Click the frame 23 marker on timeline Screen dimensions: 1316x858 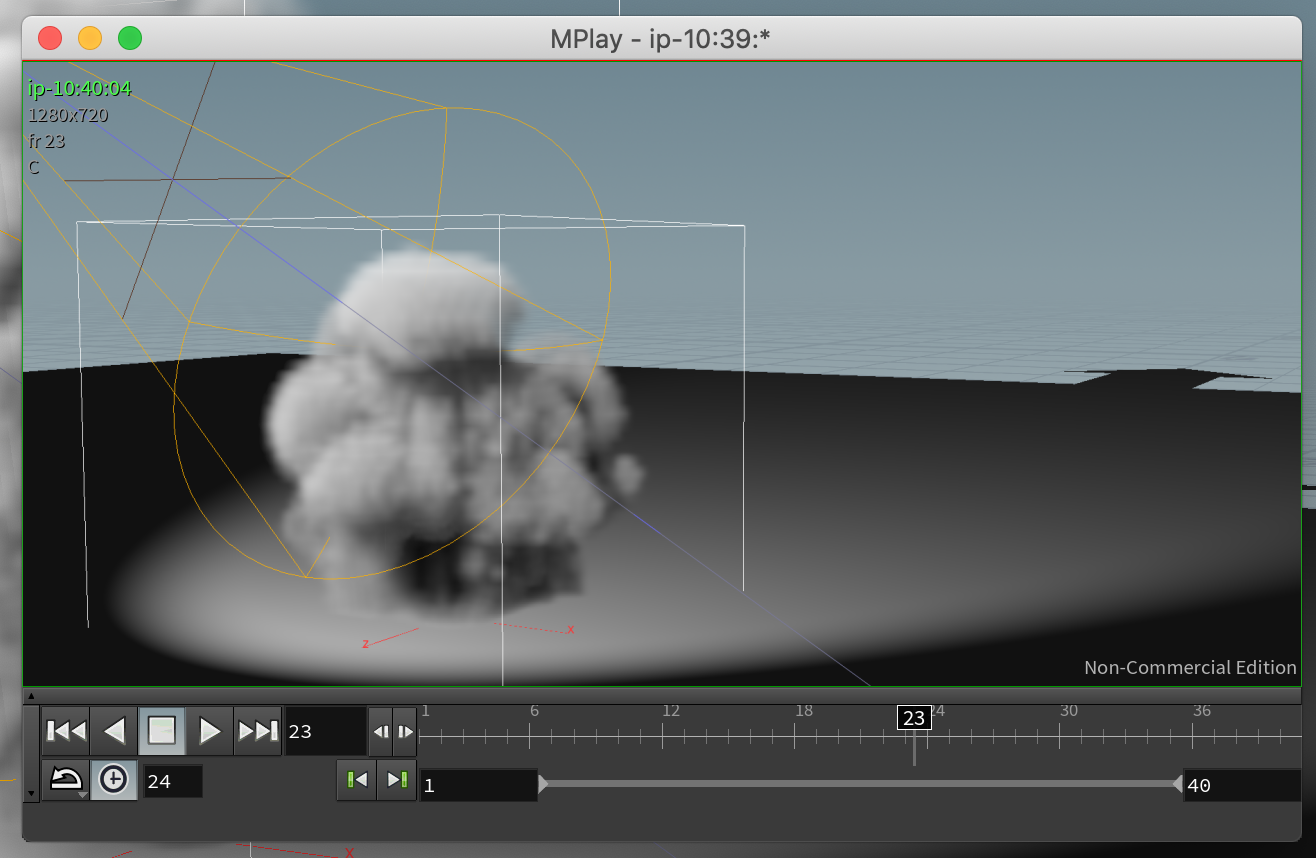pyautogui.click(x=913, y=718)
